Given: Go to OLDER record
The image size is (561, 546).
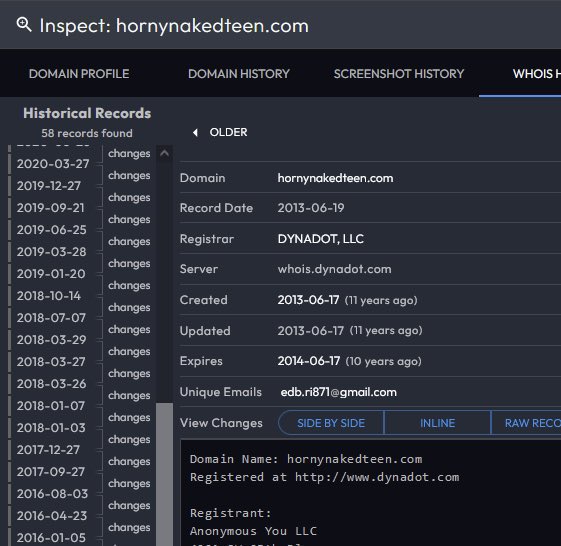Looking at the screenshot, I should [x=228, y=132].
